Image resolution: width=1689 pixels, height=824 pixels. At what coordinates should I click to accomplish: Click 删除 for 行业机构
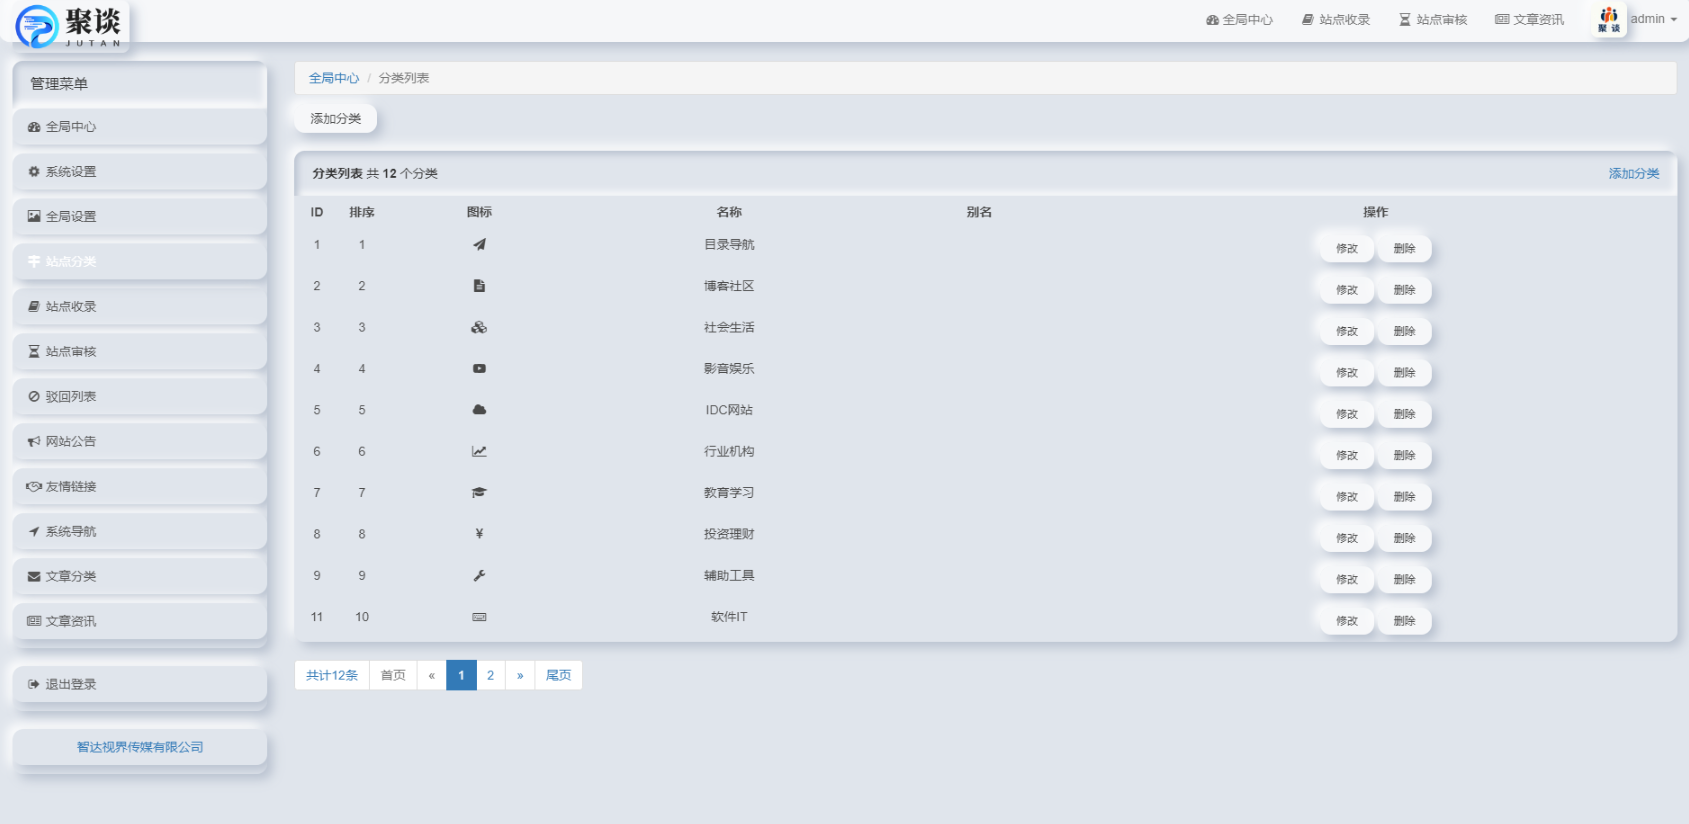pyautogui.click(x=1404, y=455)
